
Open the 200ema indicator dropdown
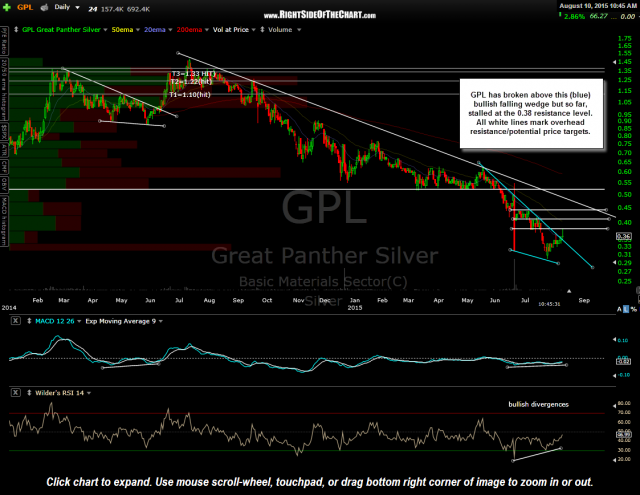tap(207, 30)
